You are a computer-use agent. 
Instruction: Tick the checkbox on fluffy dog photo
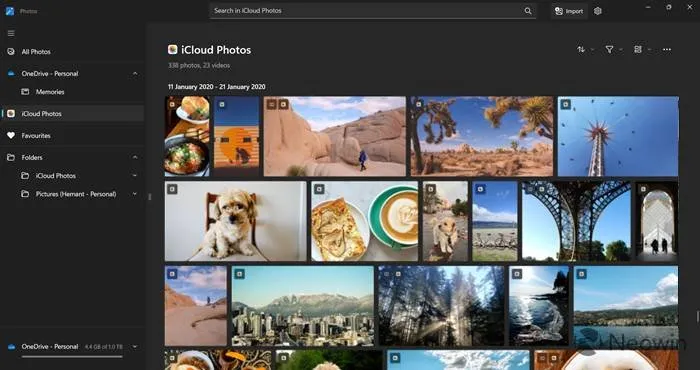(172, 189)
